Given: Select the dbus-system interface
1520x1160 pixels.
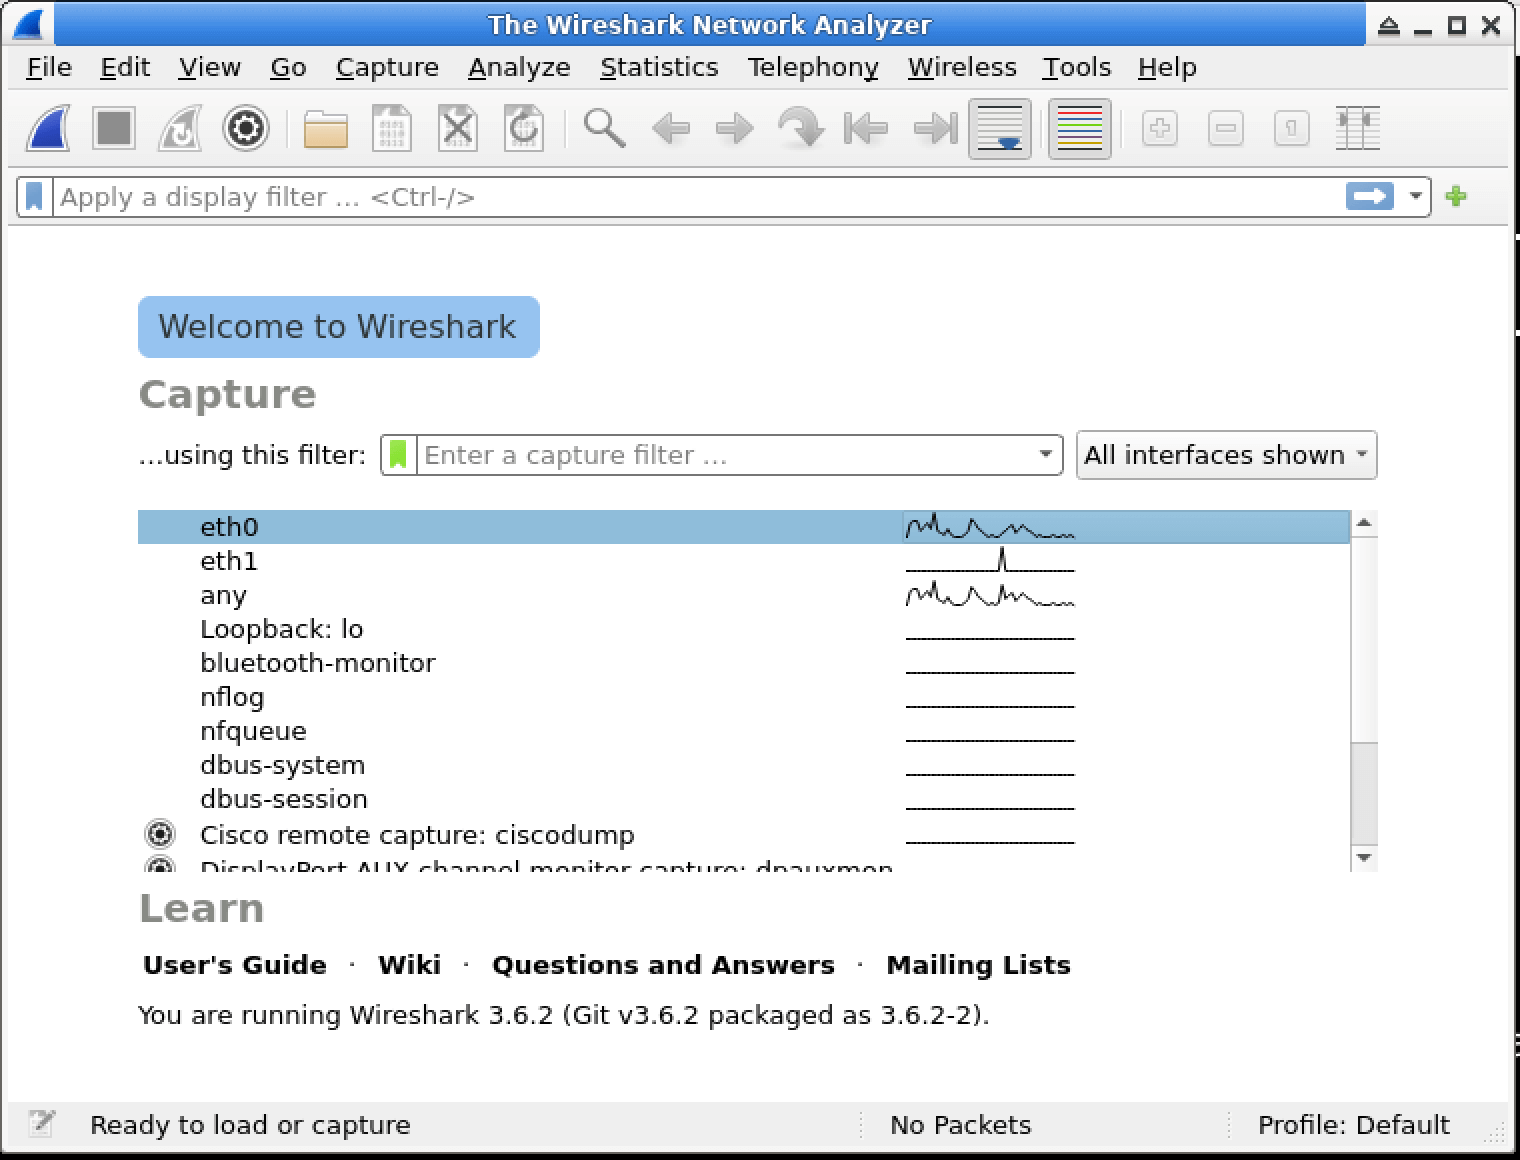Looking at the screenshot, I should coord(744,765).
